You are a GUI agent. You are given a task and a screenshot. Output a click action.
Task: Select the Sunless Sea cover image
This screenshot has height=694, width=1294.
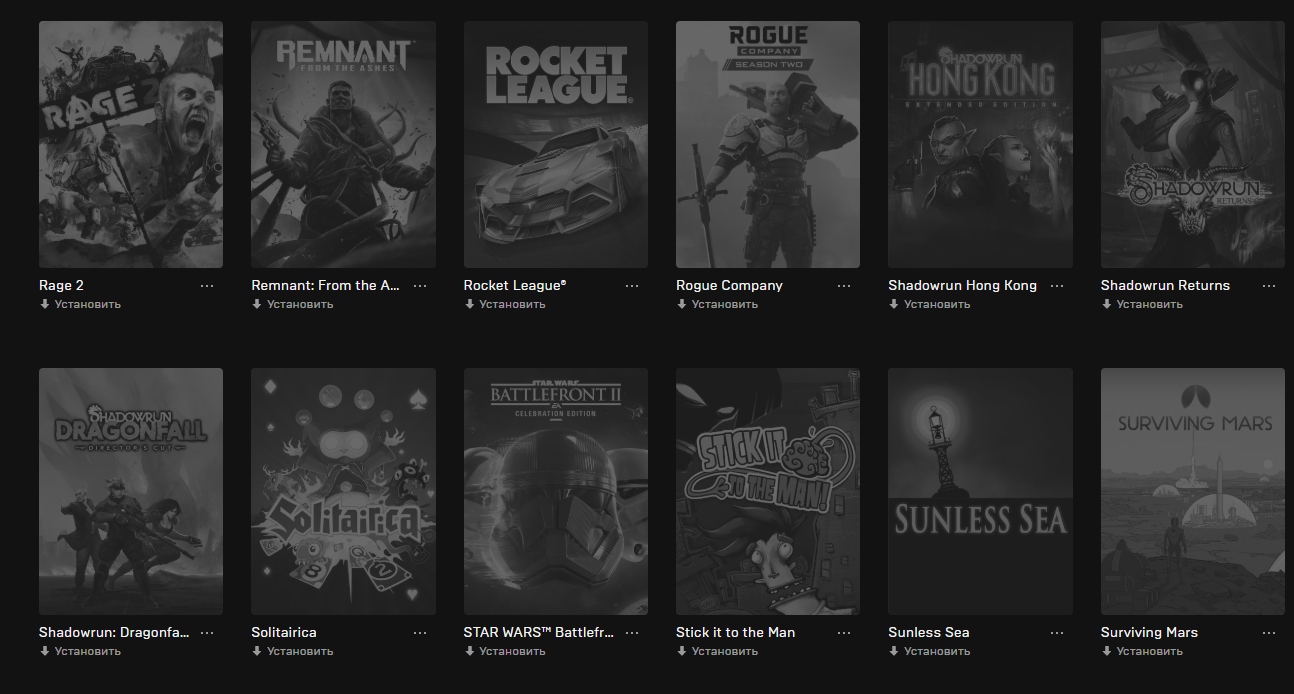click(980, 491)
